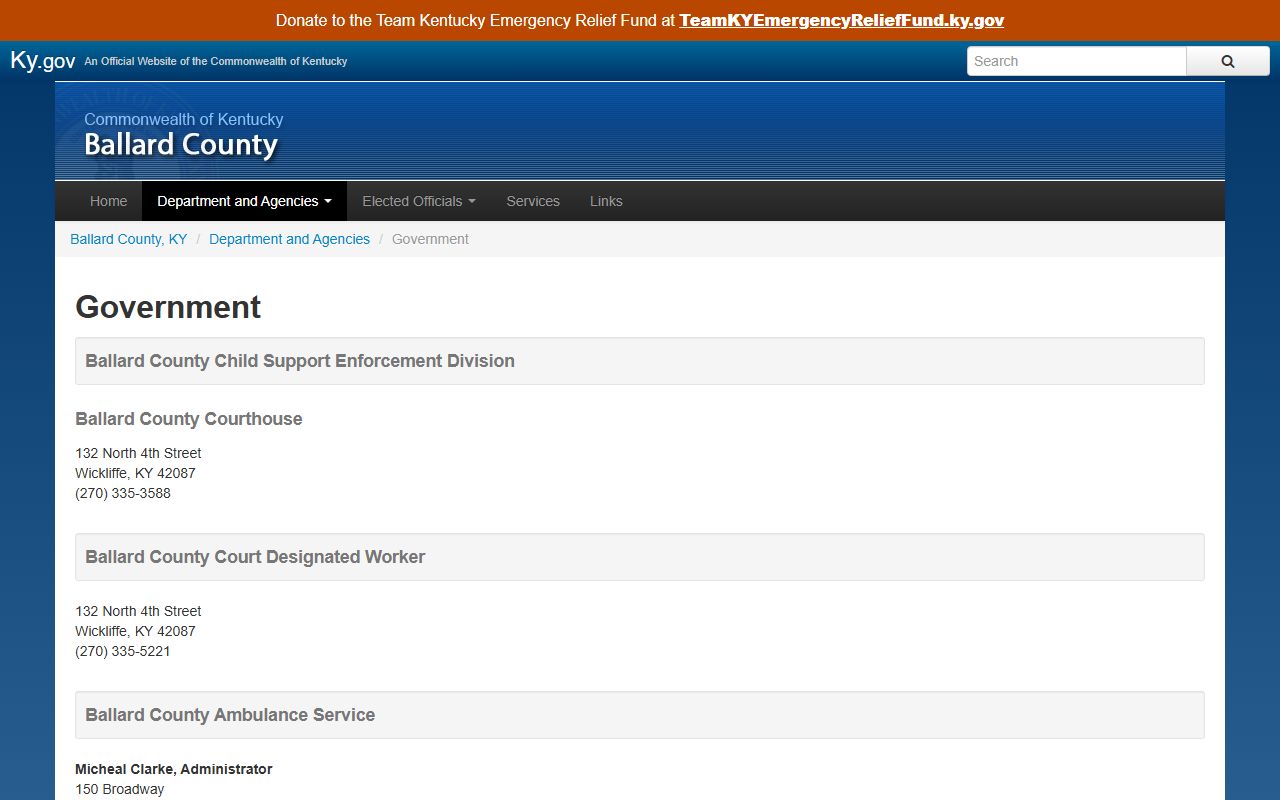Go to Ky.gov logo link
The height and width of the screenshot is (800, 1280).
pos(43,60)
